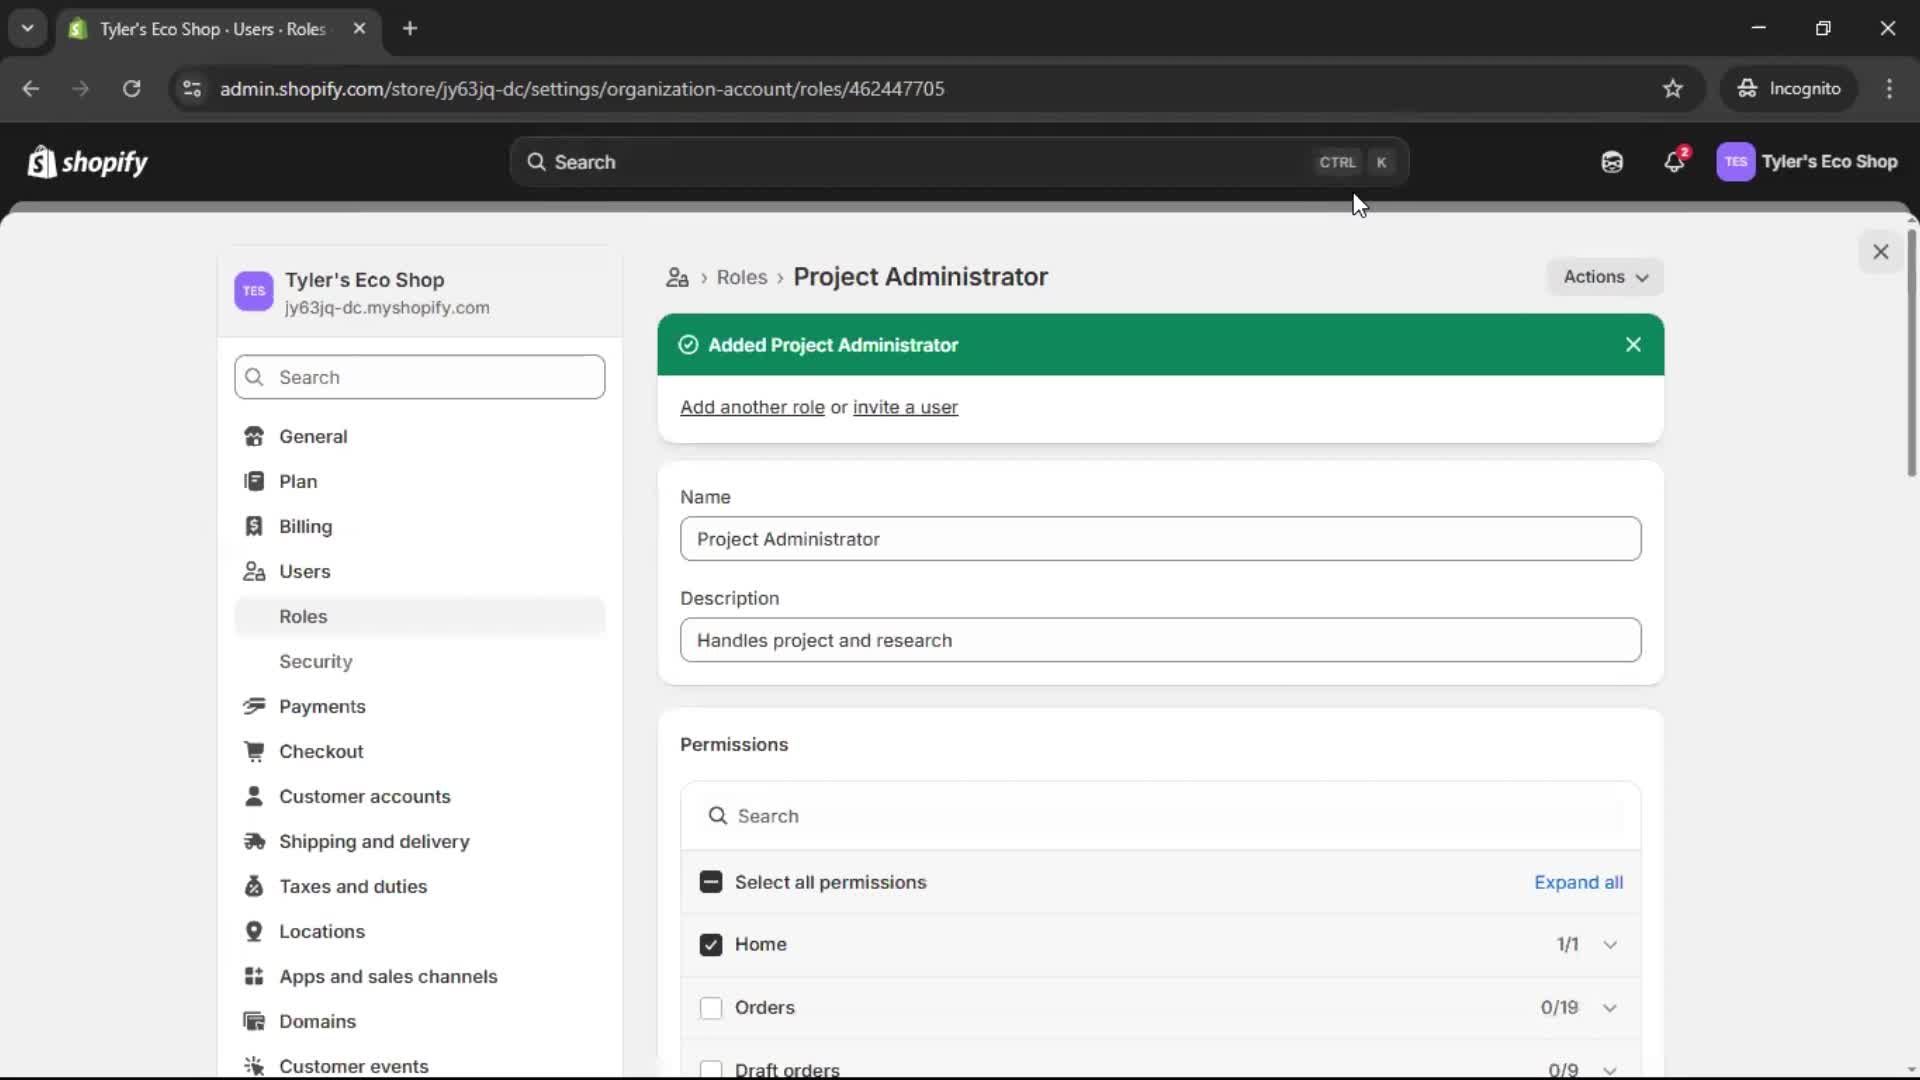The width and height of the screenshot is (1920, 1080).
Task: Open Billing settings in sidebar
Action: [x=305, y=526]
